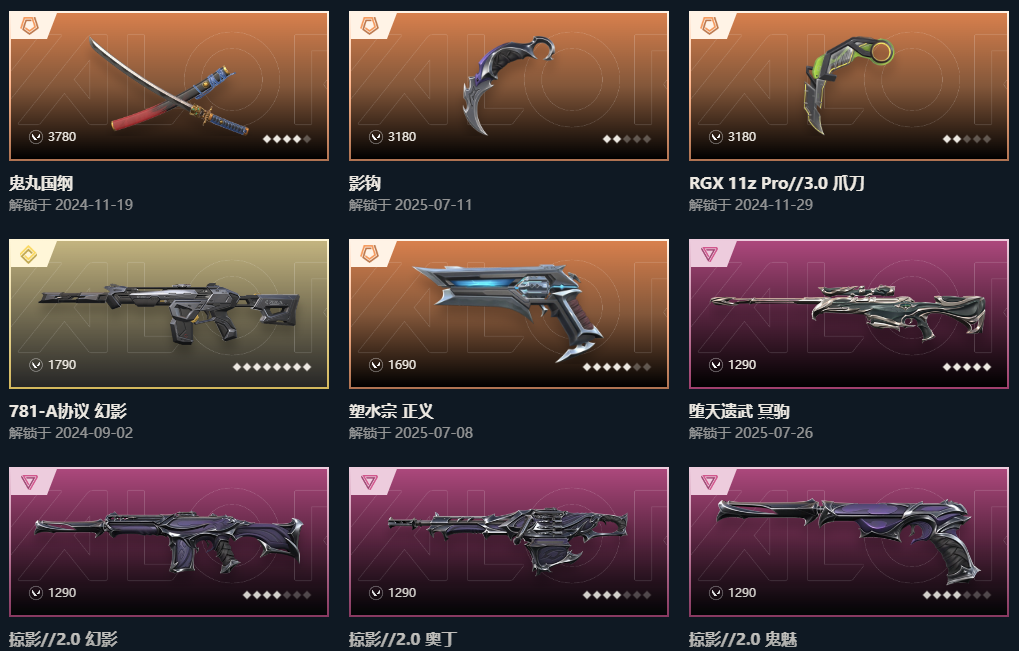The height and width of the screenshot is (651, 1019).
Task: Click the gold tier badge on 781-A协议 幻影
Action: coord(29,254)
